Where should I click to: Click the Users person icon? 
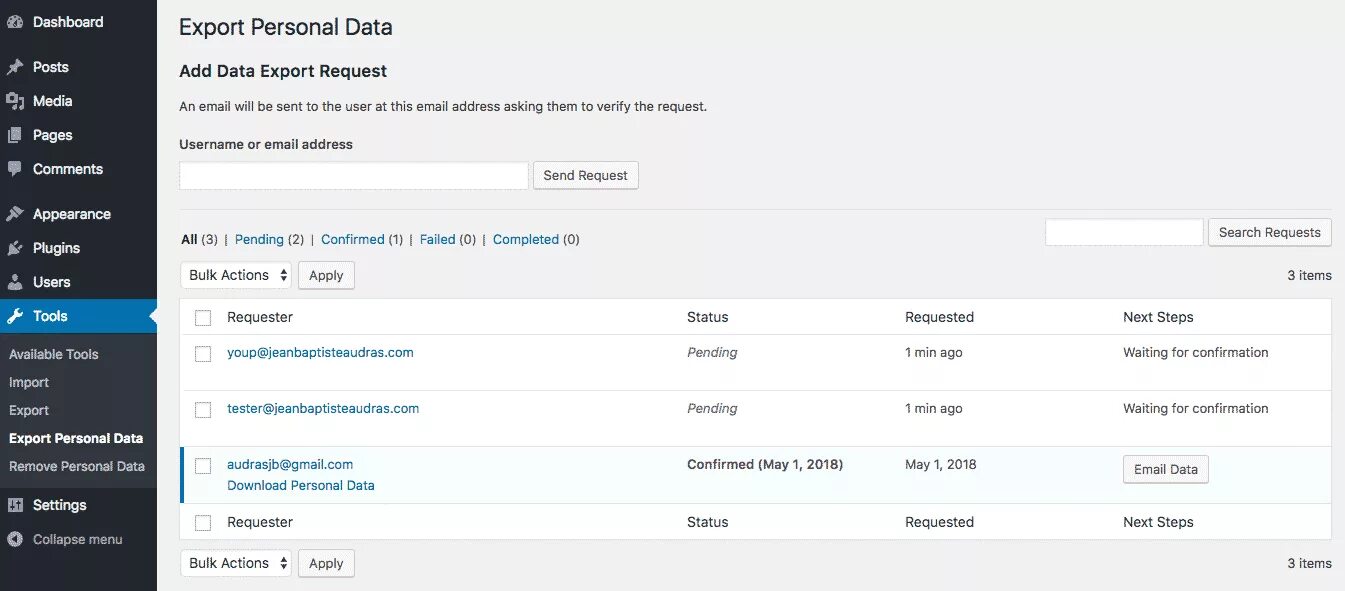[15, 282]
